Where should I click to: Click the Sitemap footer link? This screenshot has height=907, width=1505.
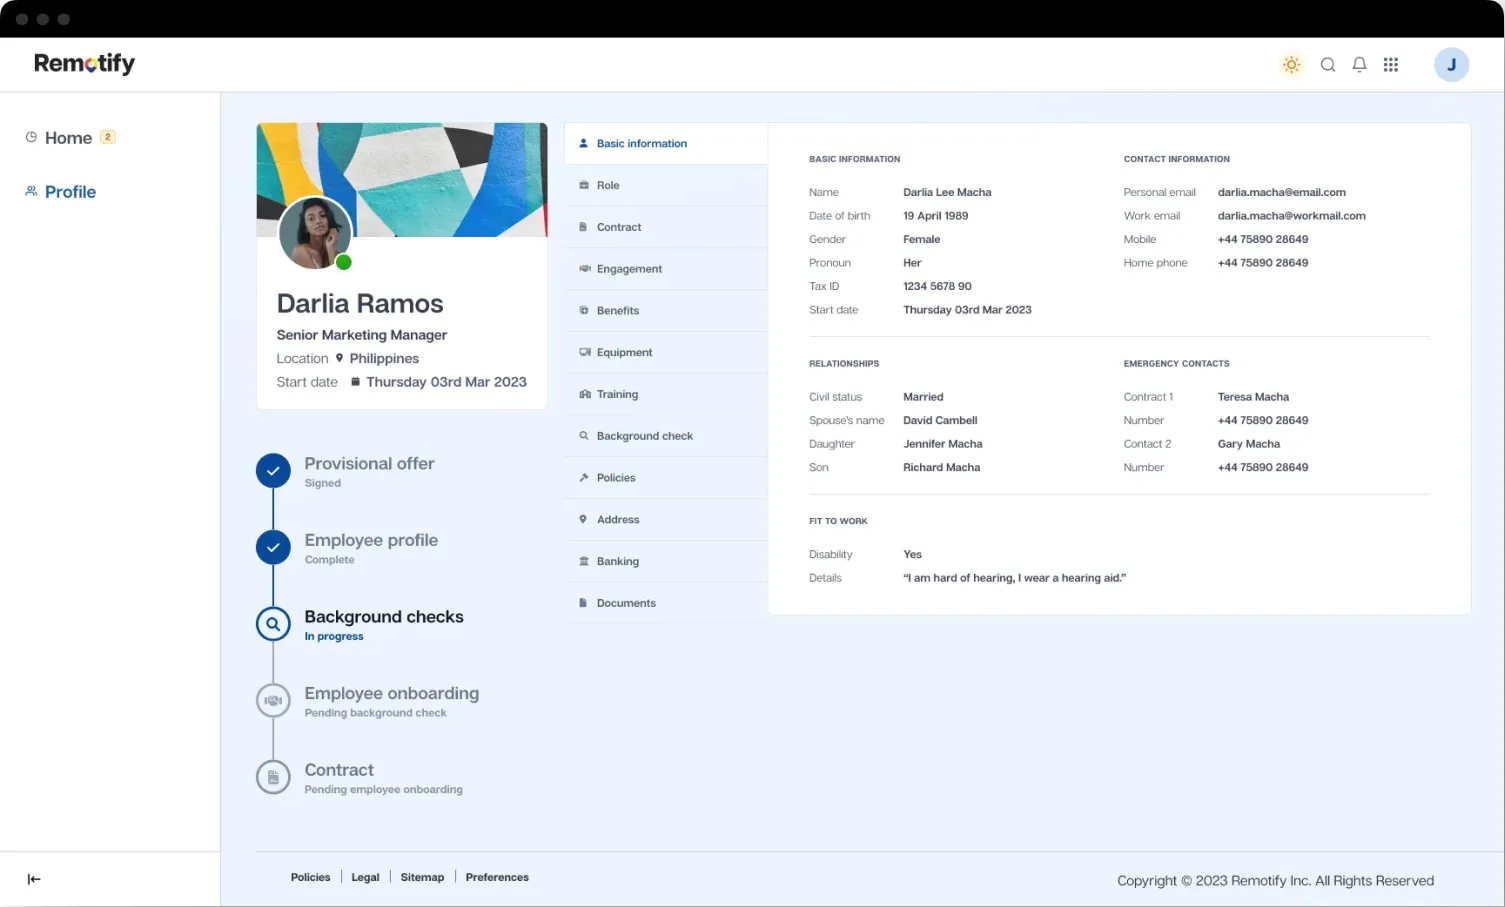[x=422, y=877]
